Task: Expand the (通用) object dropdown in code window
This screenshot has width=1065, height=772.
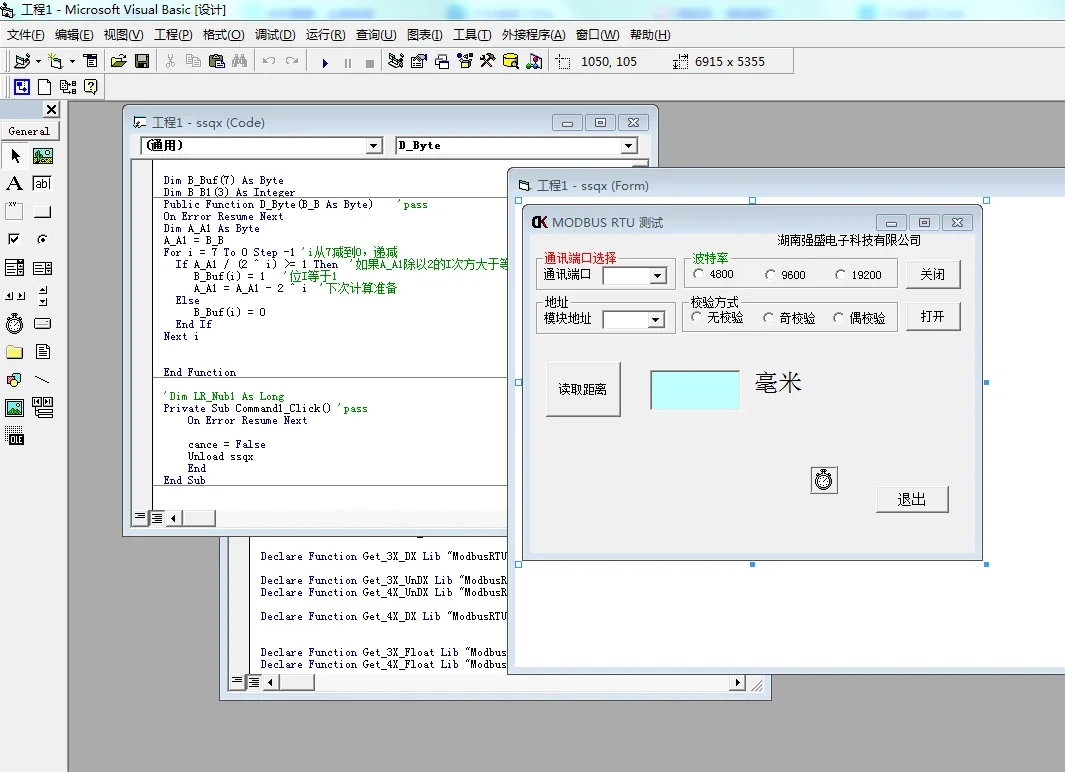Action: tap(374, 146)
